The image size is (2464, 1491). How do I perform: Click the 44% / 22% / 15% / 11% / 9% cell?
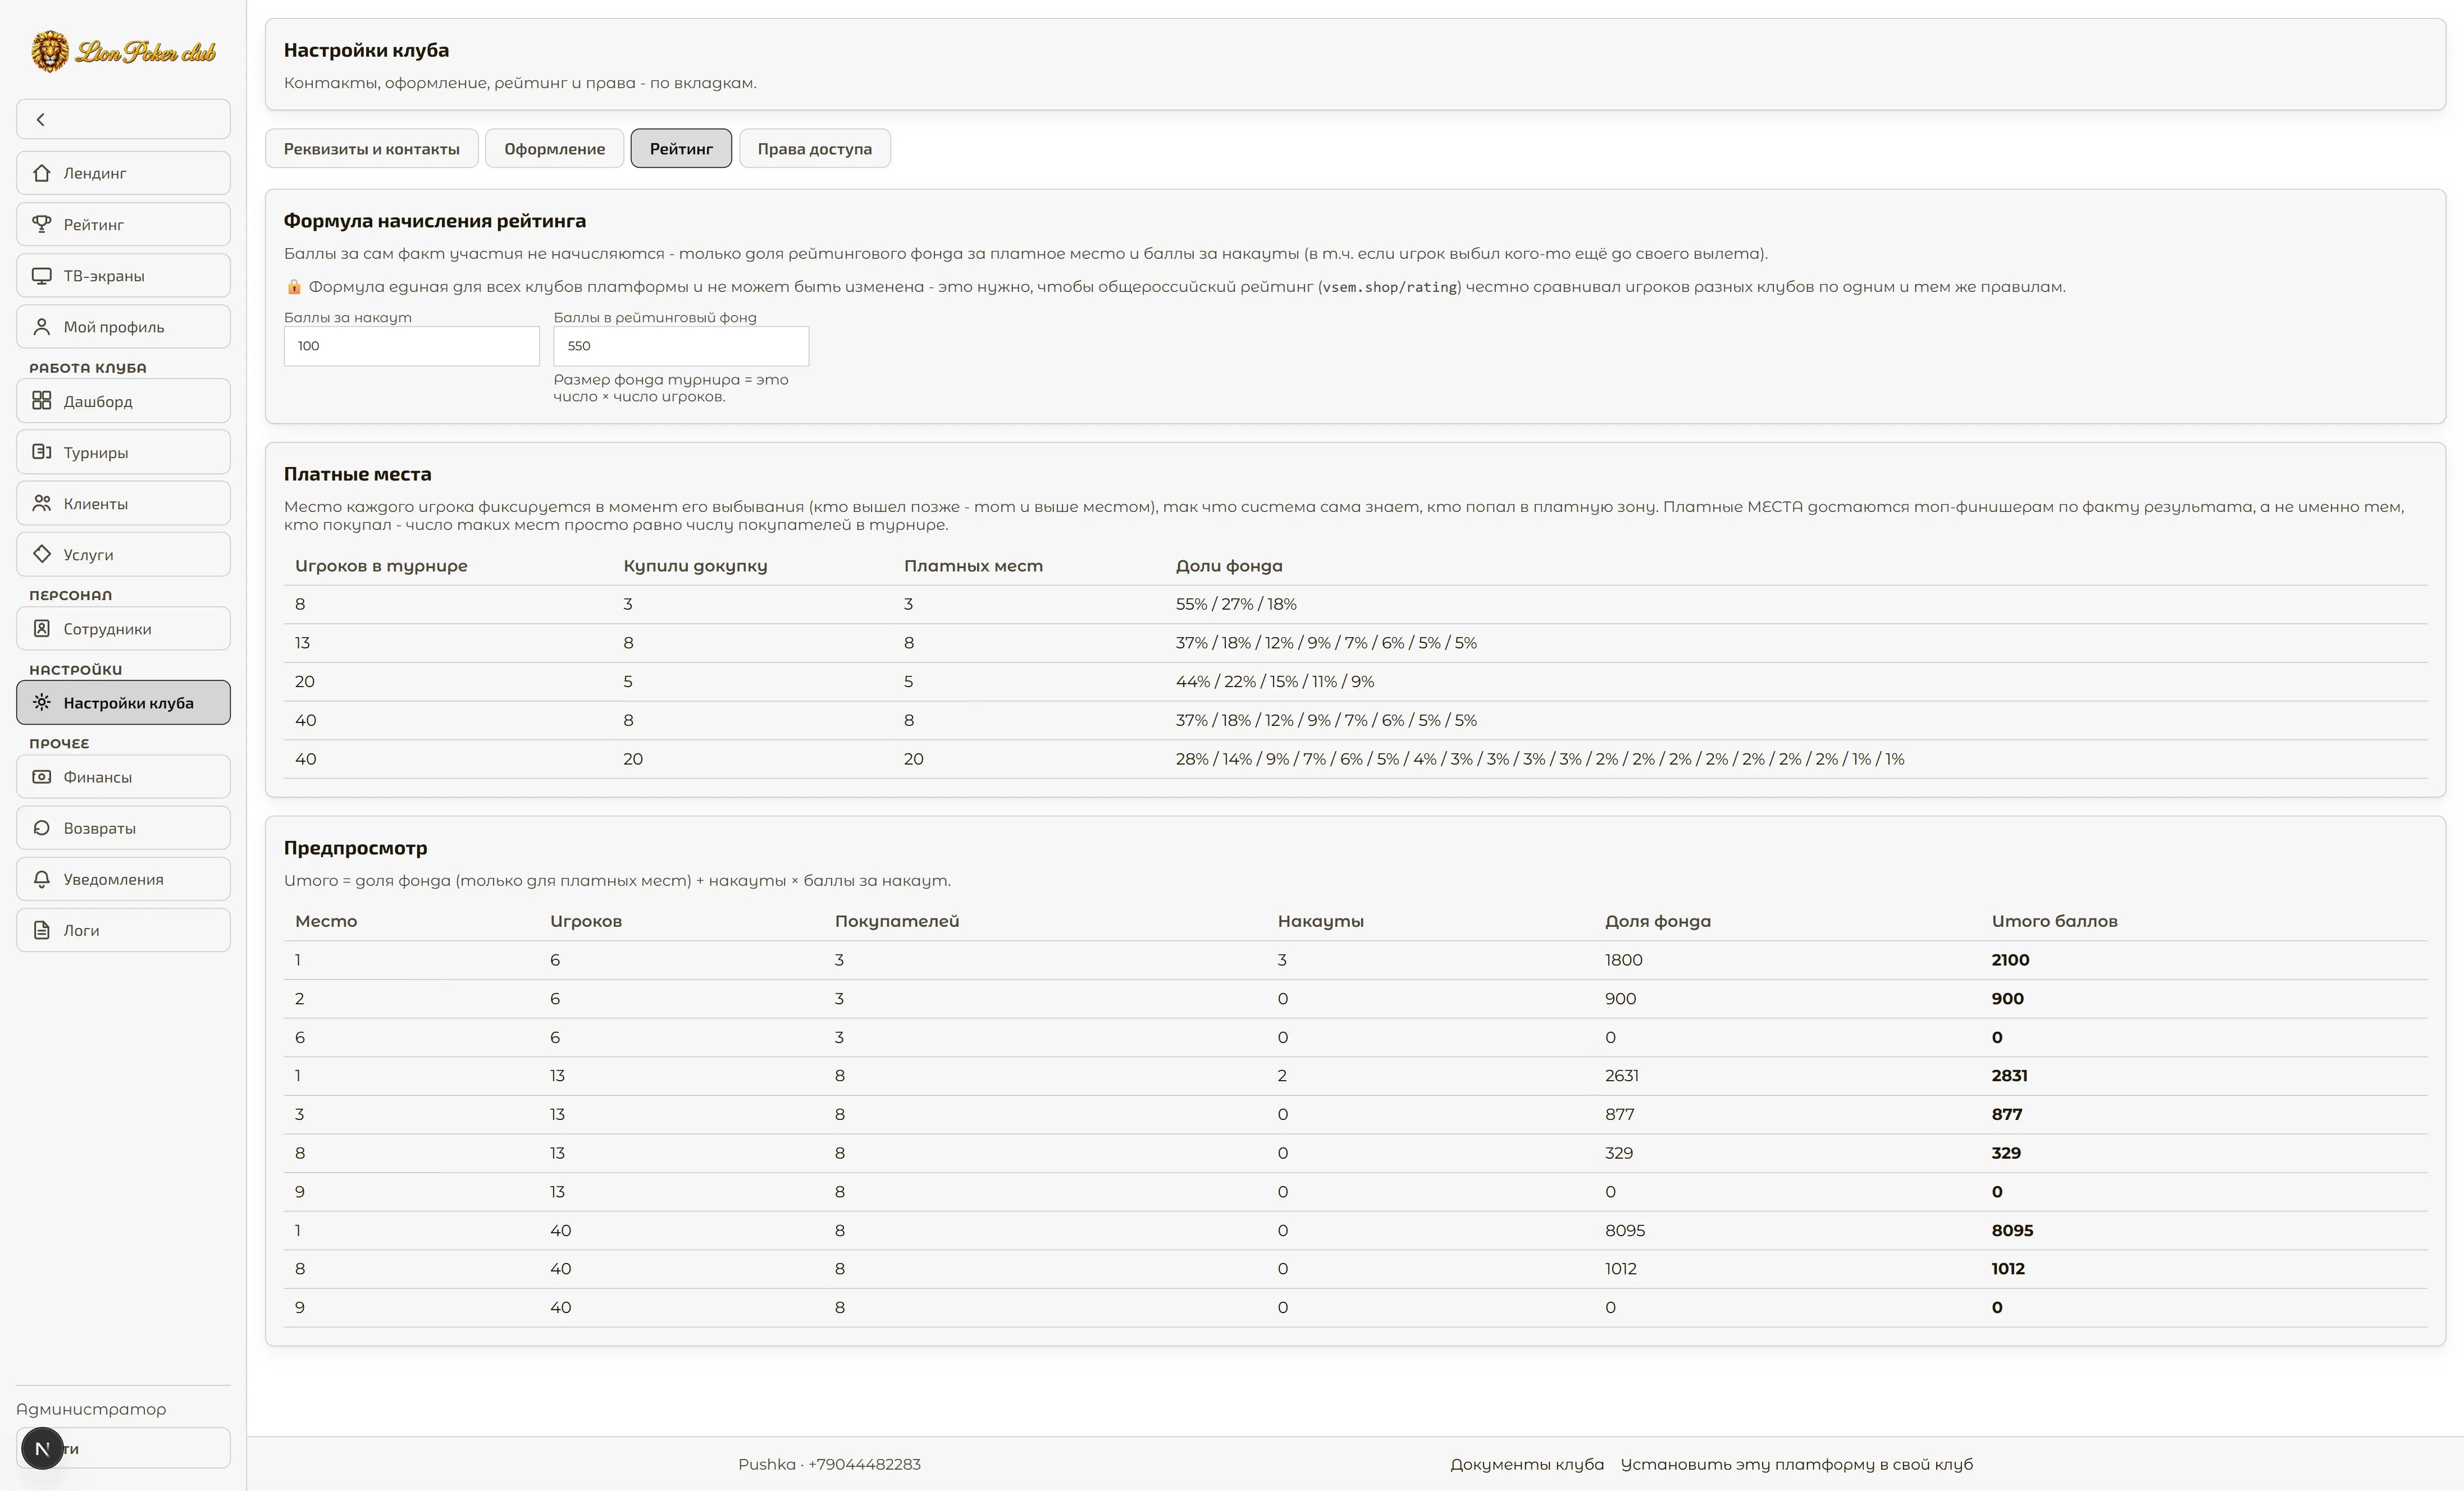1275,682
